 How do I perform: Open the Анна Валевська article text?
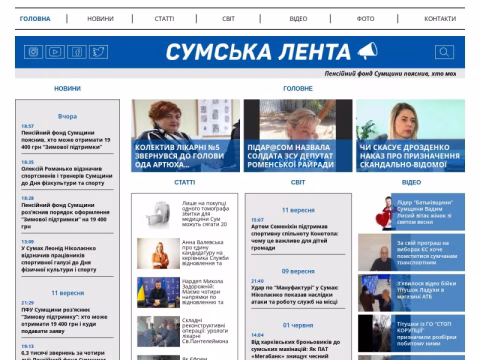(x=206, y=253)
